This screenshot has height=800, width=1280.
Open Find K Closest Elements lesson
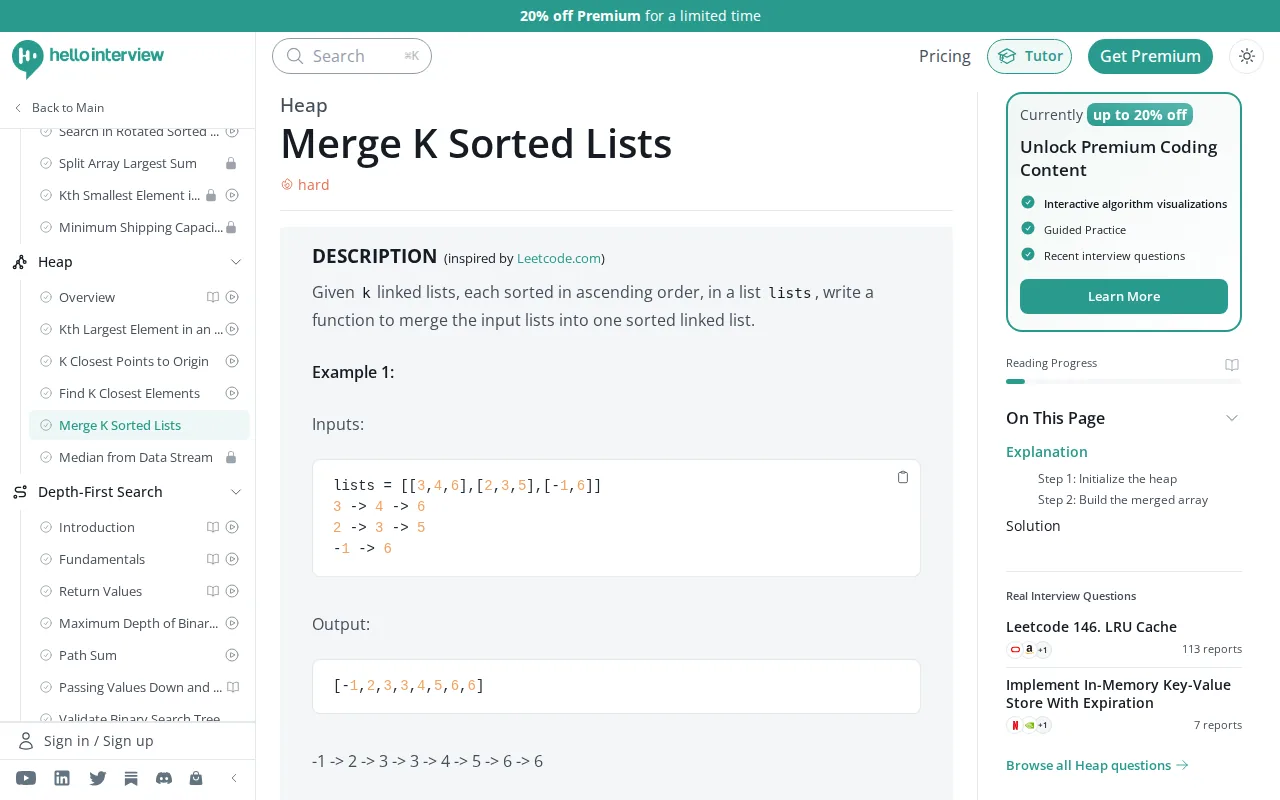(x=129, y=393)
